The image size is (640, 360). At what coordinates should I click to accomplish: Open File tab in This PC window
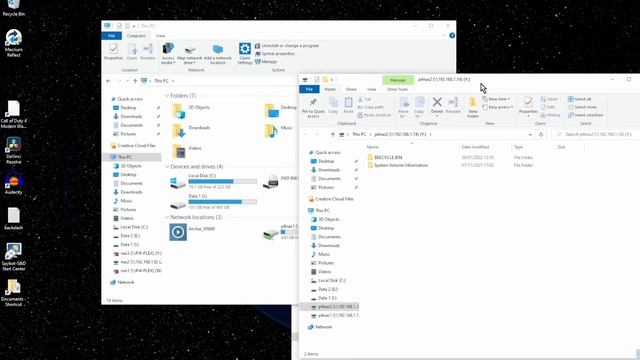pos(111,36)
